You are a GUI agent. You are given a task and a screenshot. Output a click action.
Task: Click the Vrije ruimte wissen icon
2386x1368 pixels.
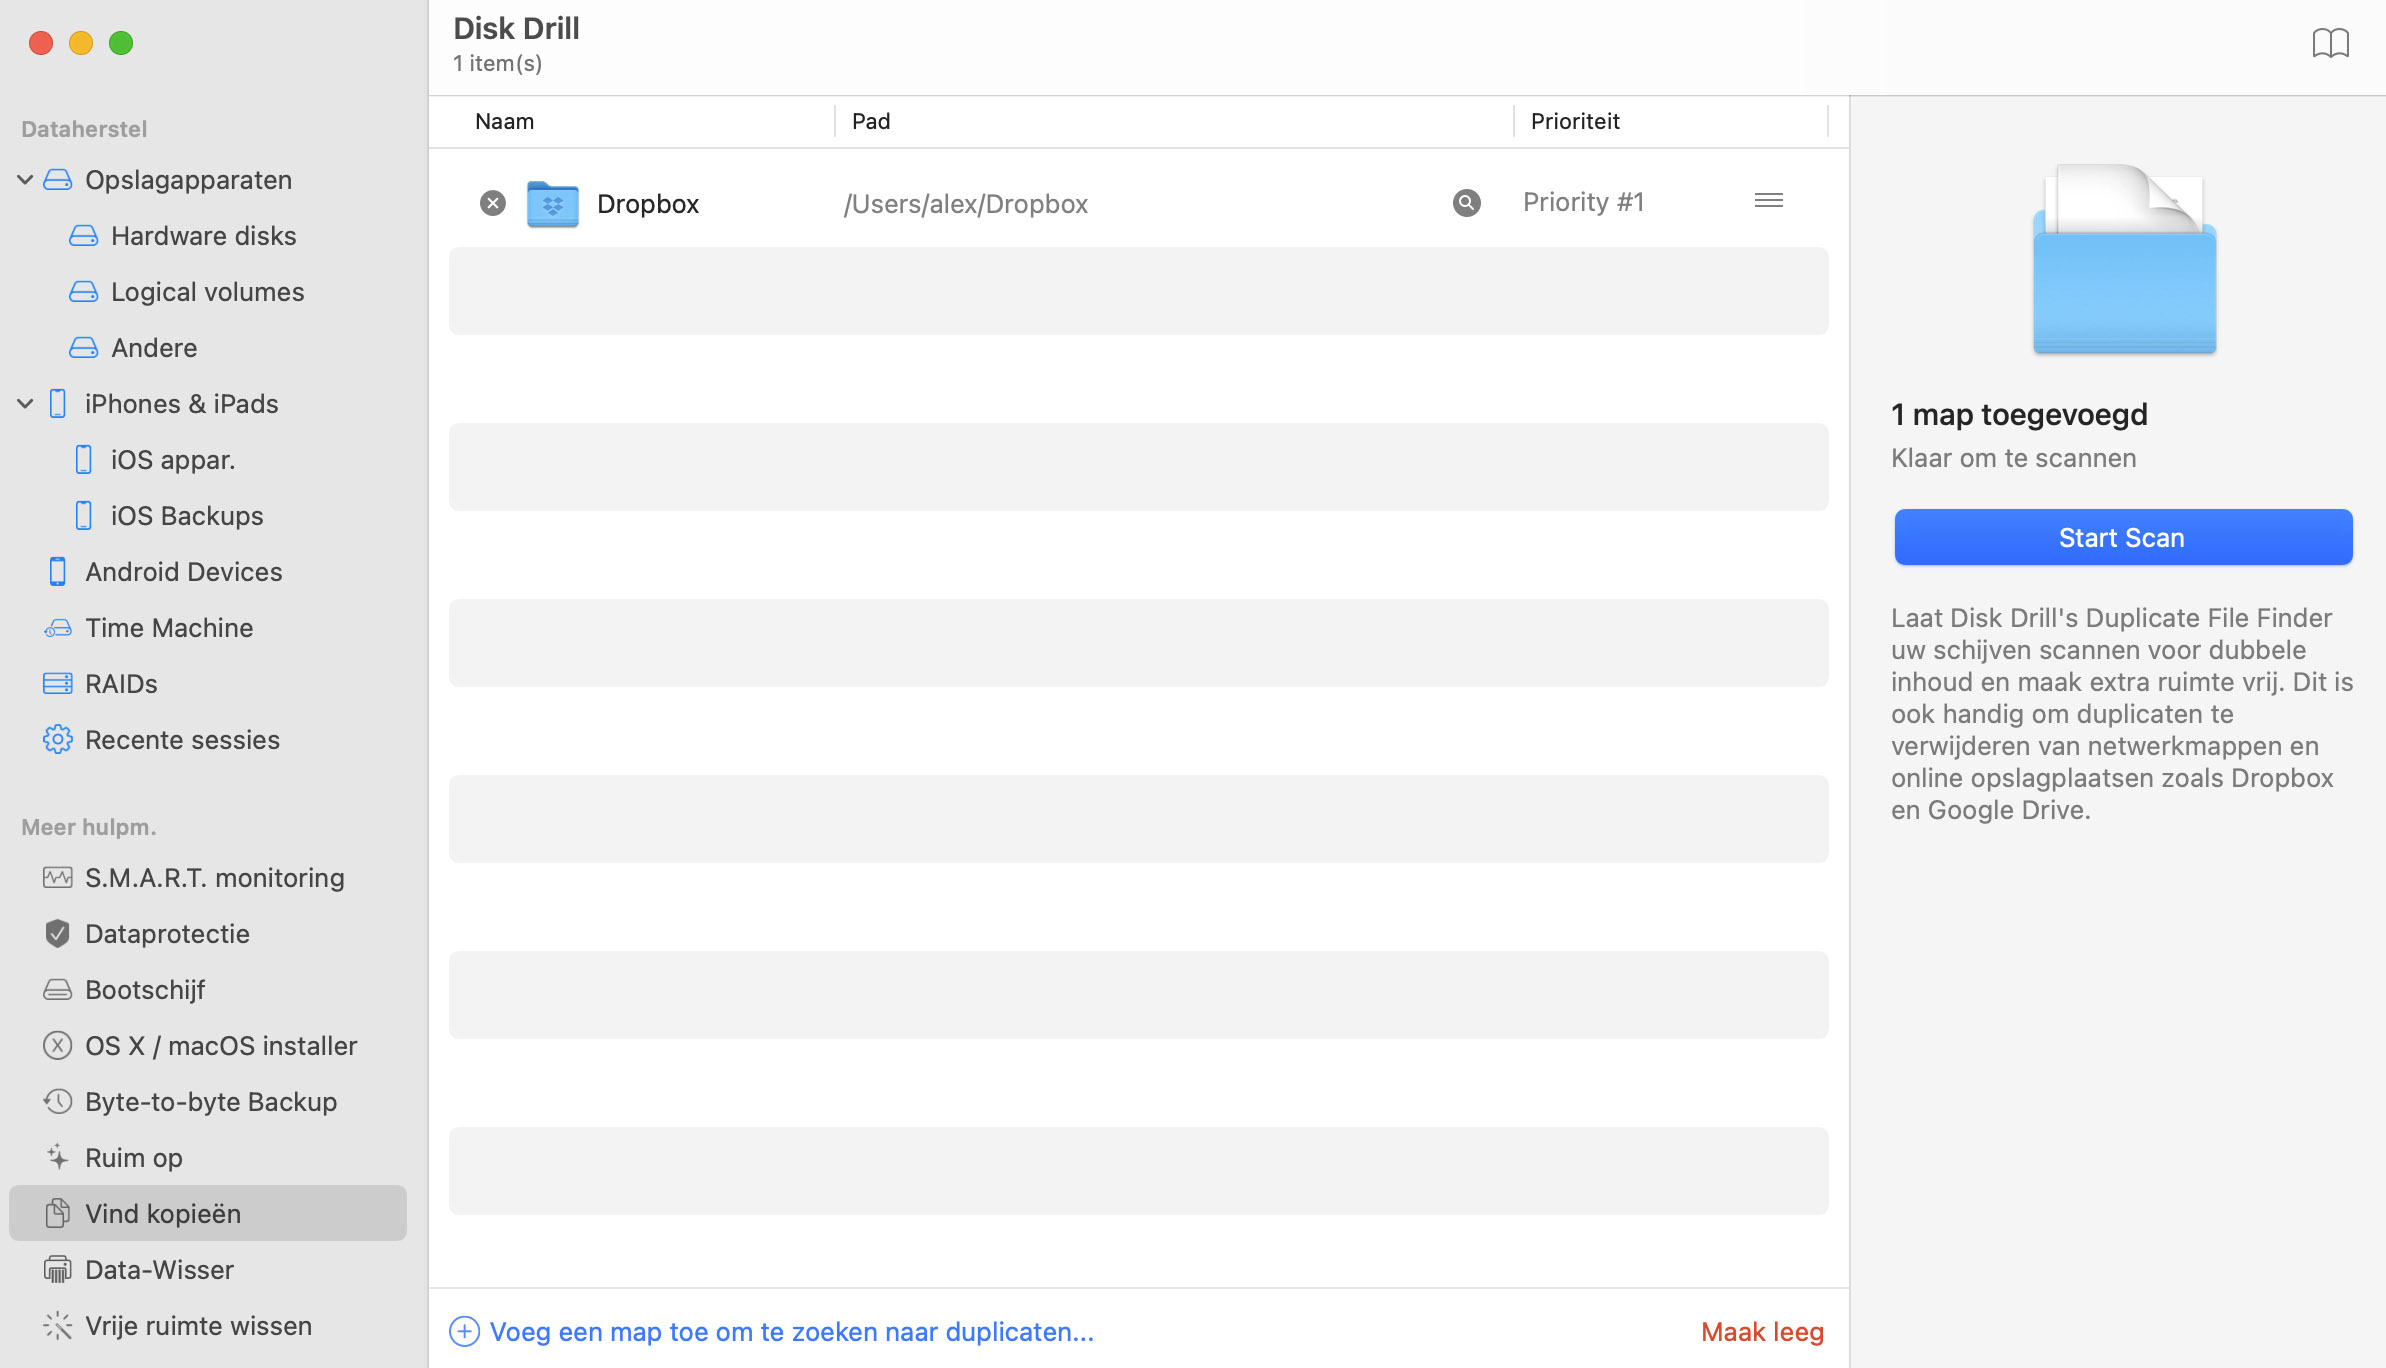point(58,1326)
